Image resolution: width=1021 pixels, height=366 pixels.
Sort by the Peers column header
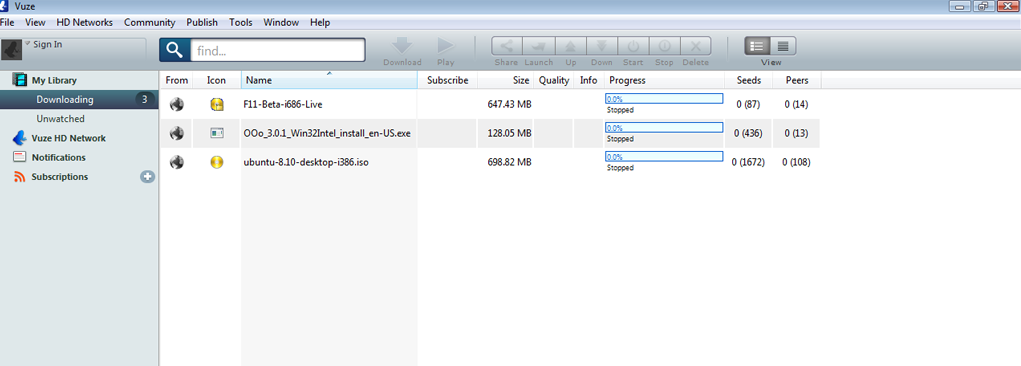pos(797,80)
